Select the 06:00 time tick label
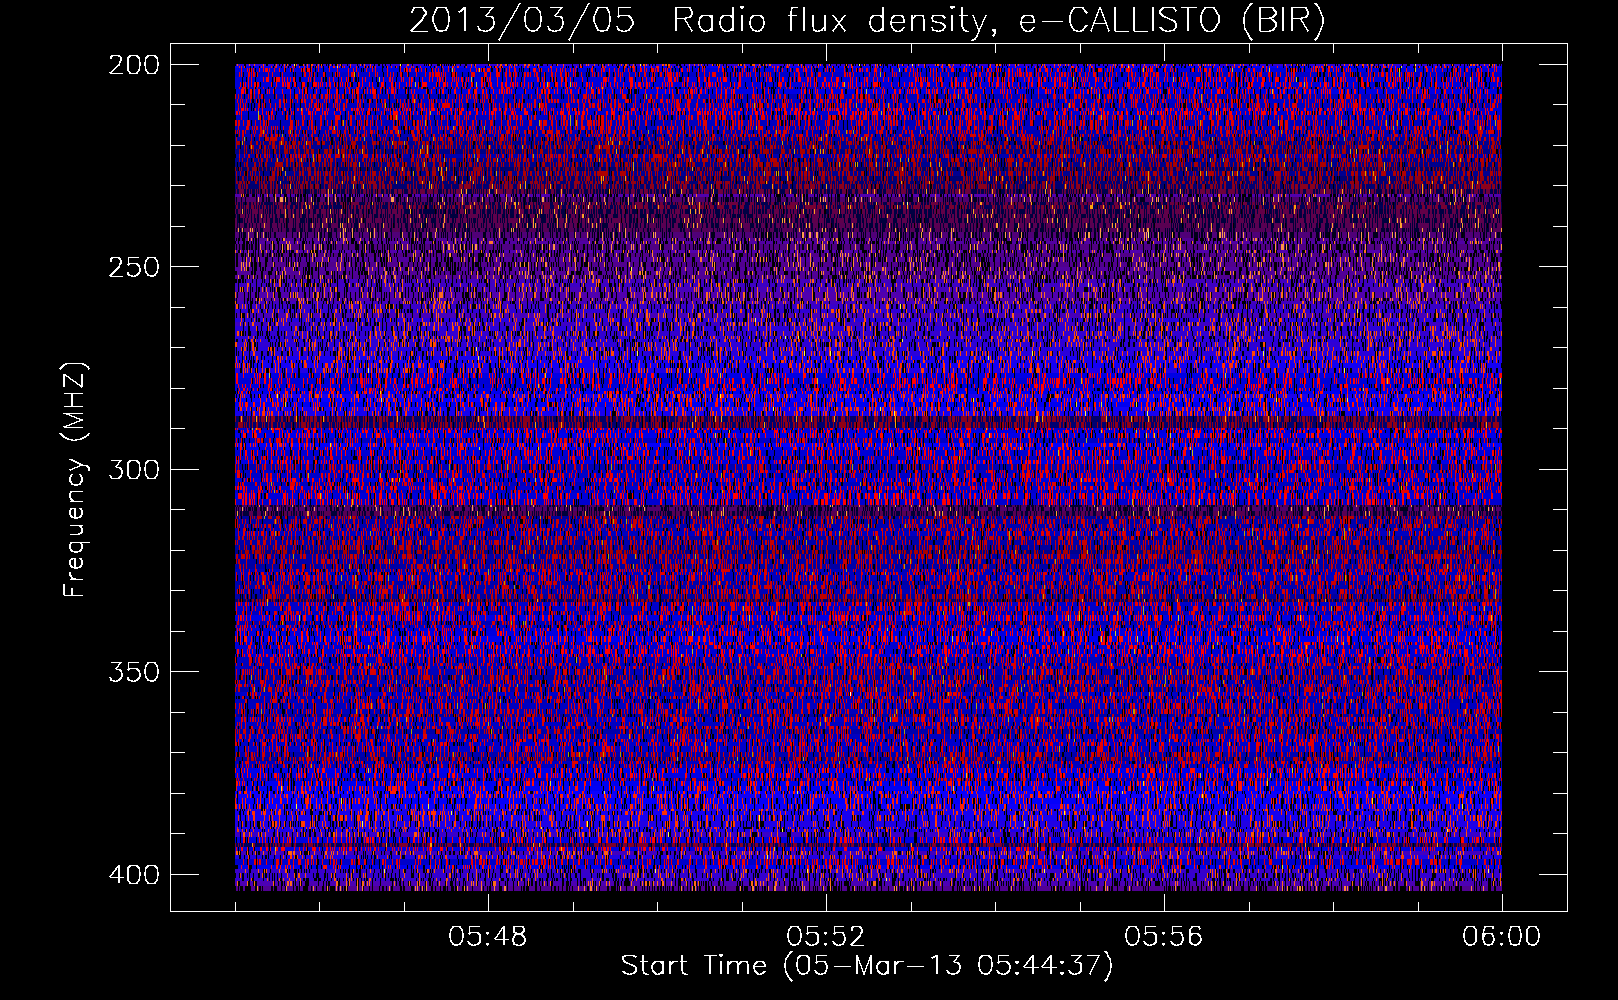Image resolution: width=1618 pixels, height=1000 pixels. [x=1501, y=937]
